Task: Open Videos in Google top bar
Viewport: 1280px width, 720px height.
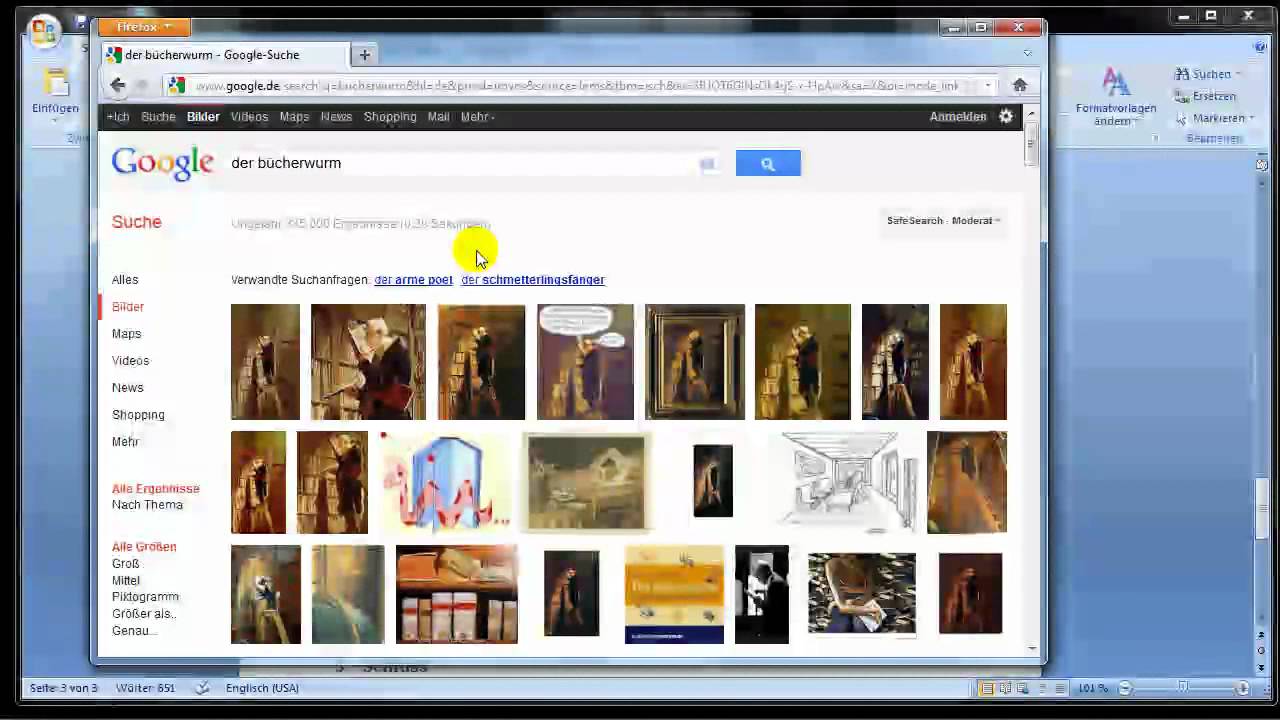Action: (x=249, y=117)
